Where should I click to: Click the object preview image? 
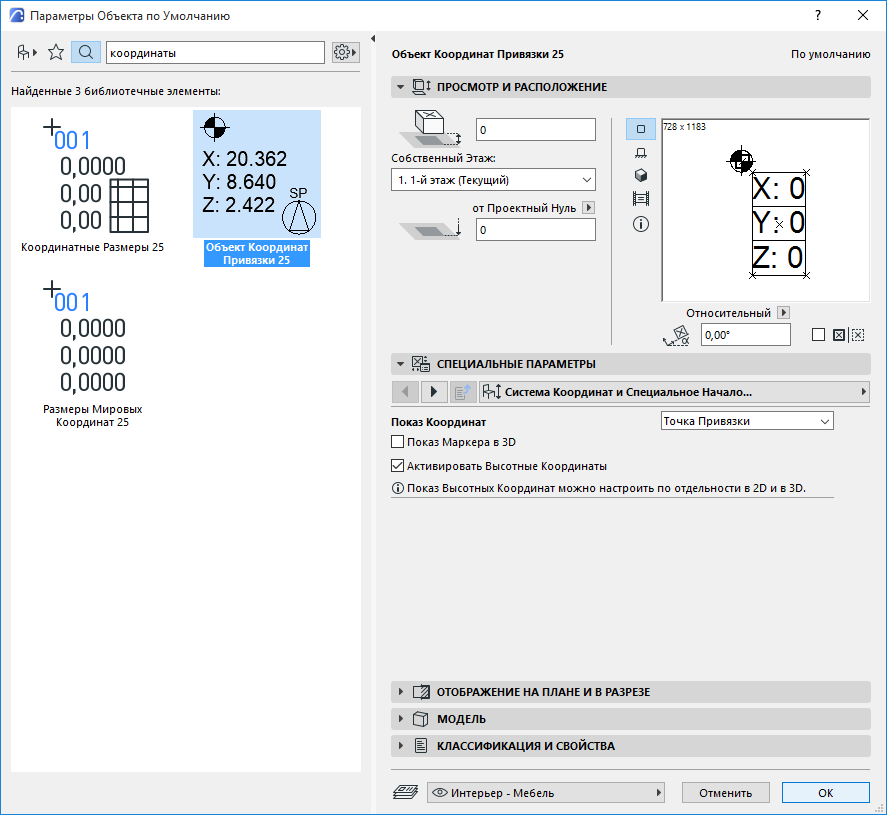click(765, 210)
